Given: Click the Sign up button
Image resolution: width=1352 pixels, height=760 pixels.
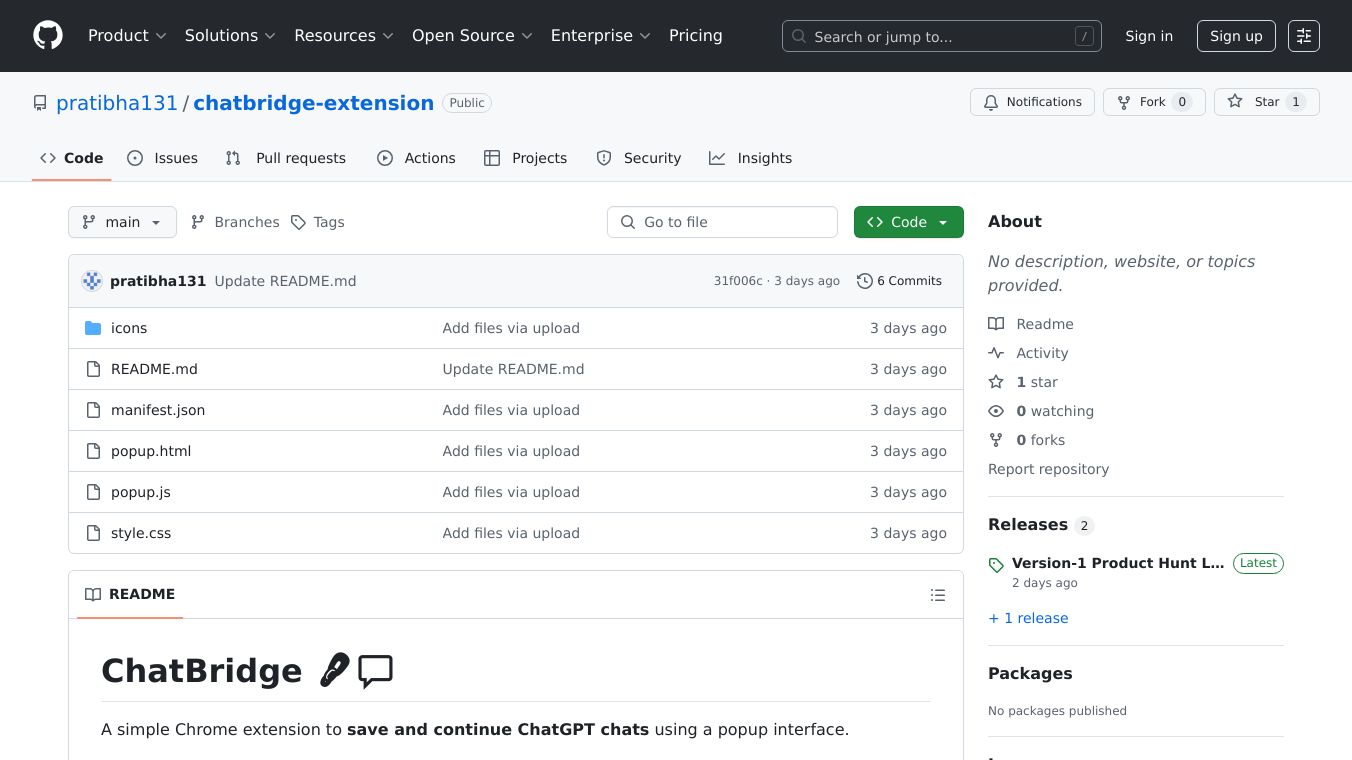Looking at the screenshot, I should coord(1235,36).
